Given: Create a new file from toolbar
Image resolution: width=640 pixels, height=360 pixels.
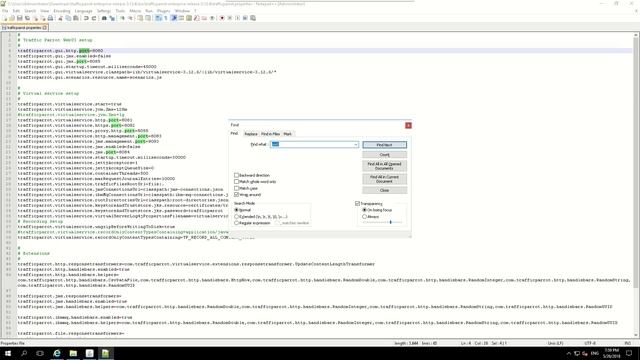Looking at the screenshot, I should [x=4, y=18].
